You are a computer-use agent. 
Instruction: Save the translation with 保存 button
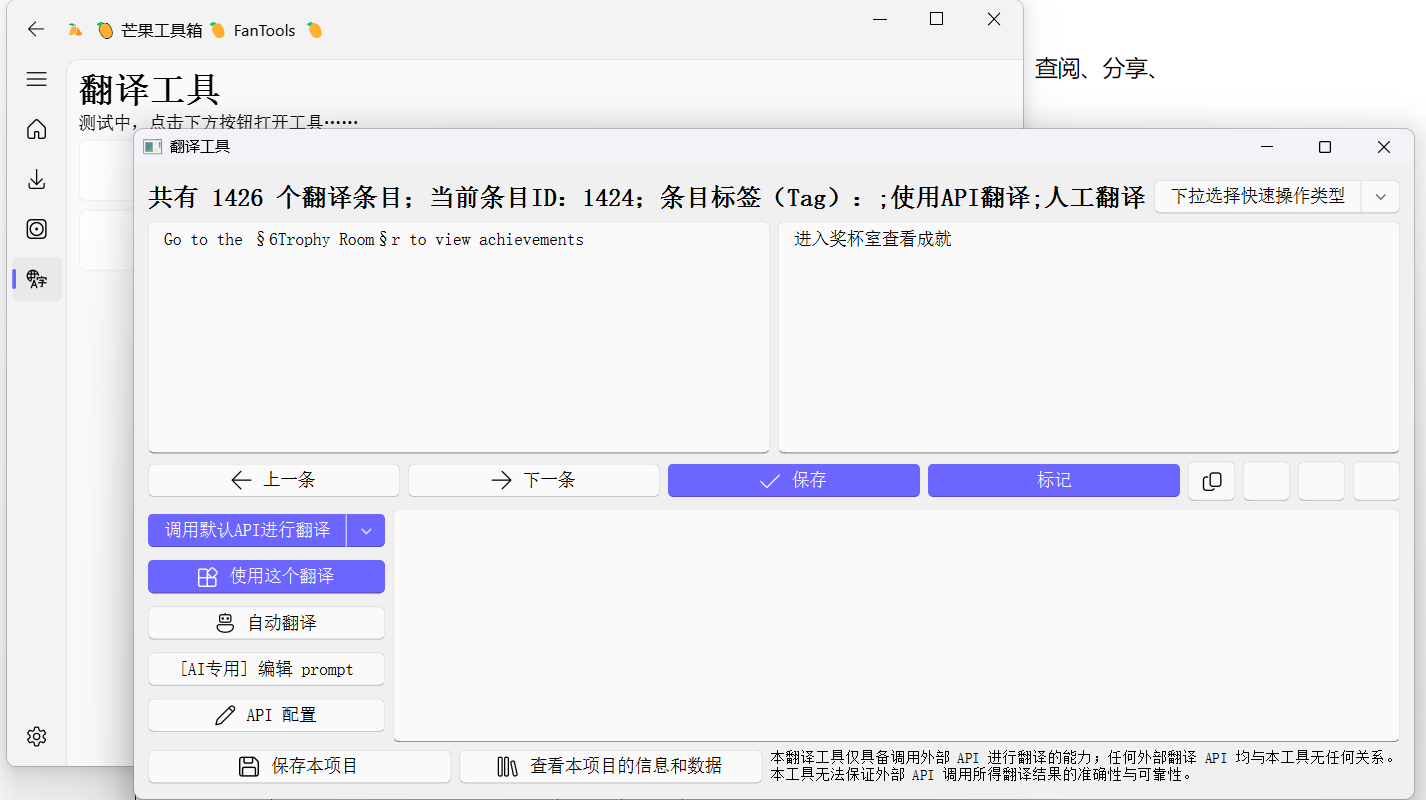(793, 481)
